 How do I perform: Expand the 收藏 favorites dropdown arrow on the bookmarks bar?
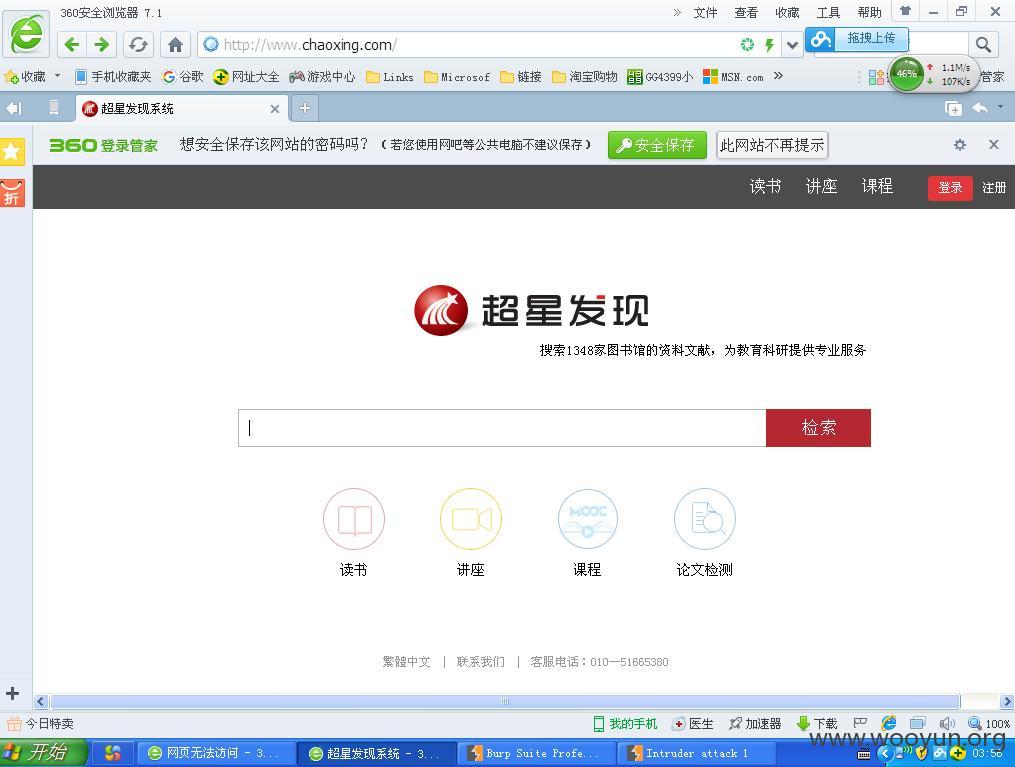[x=57, y=76]
